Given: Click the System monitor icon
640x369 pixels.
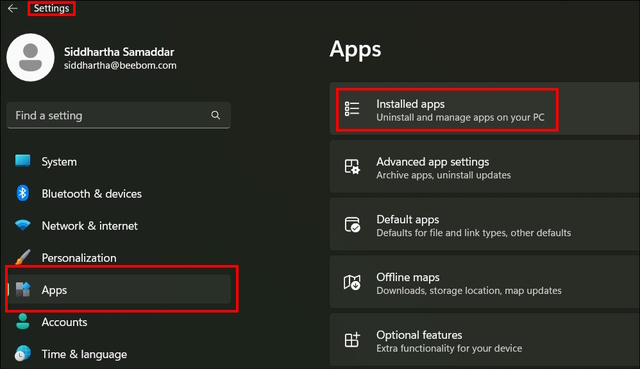Looking at the screenshot, I should click(x=22, y=161).
